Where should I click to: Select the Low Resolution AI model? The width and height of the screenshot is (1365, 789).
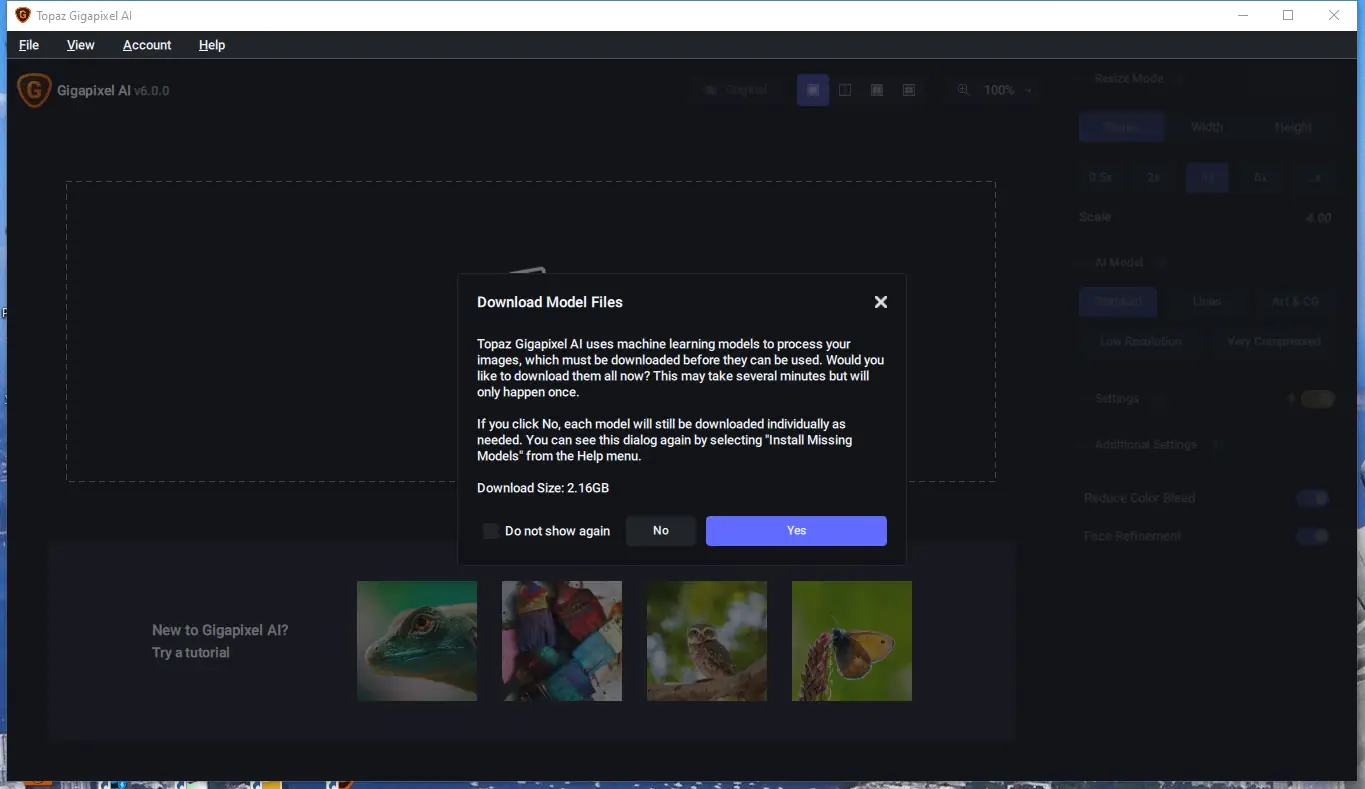(x=1141, y=341)
